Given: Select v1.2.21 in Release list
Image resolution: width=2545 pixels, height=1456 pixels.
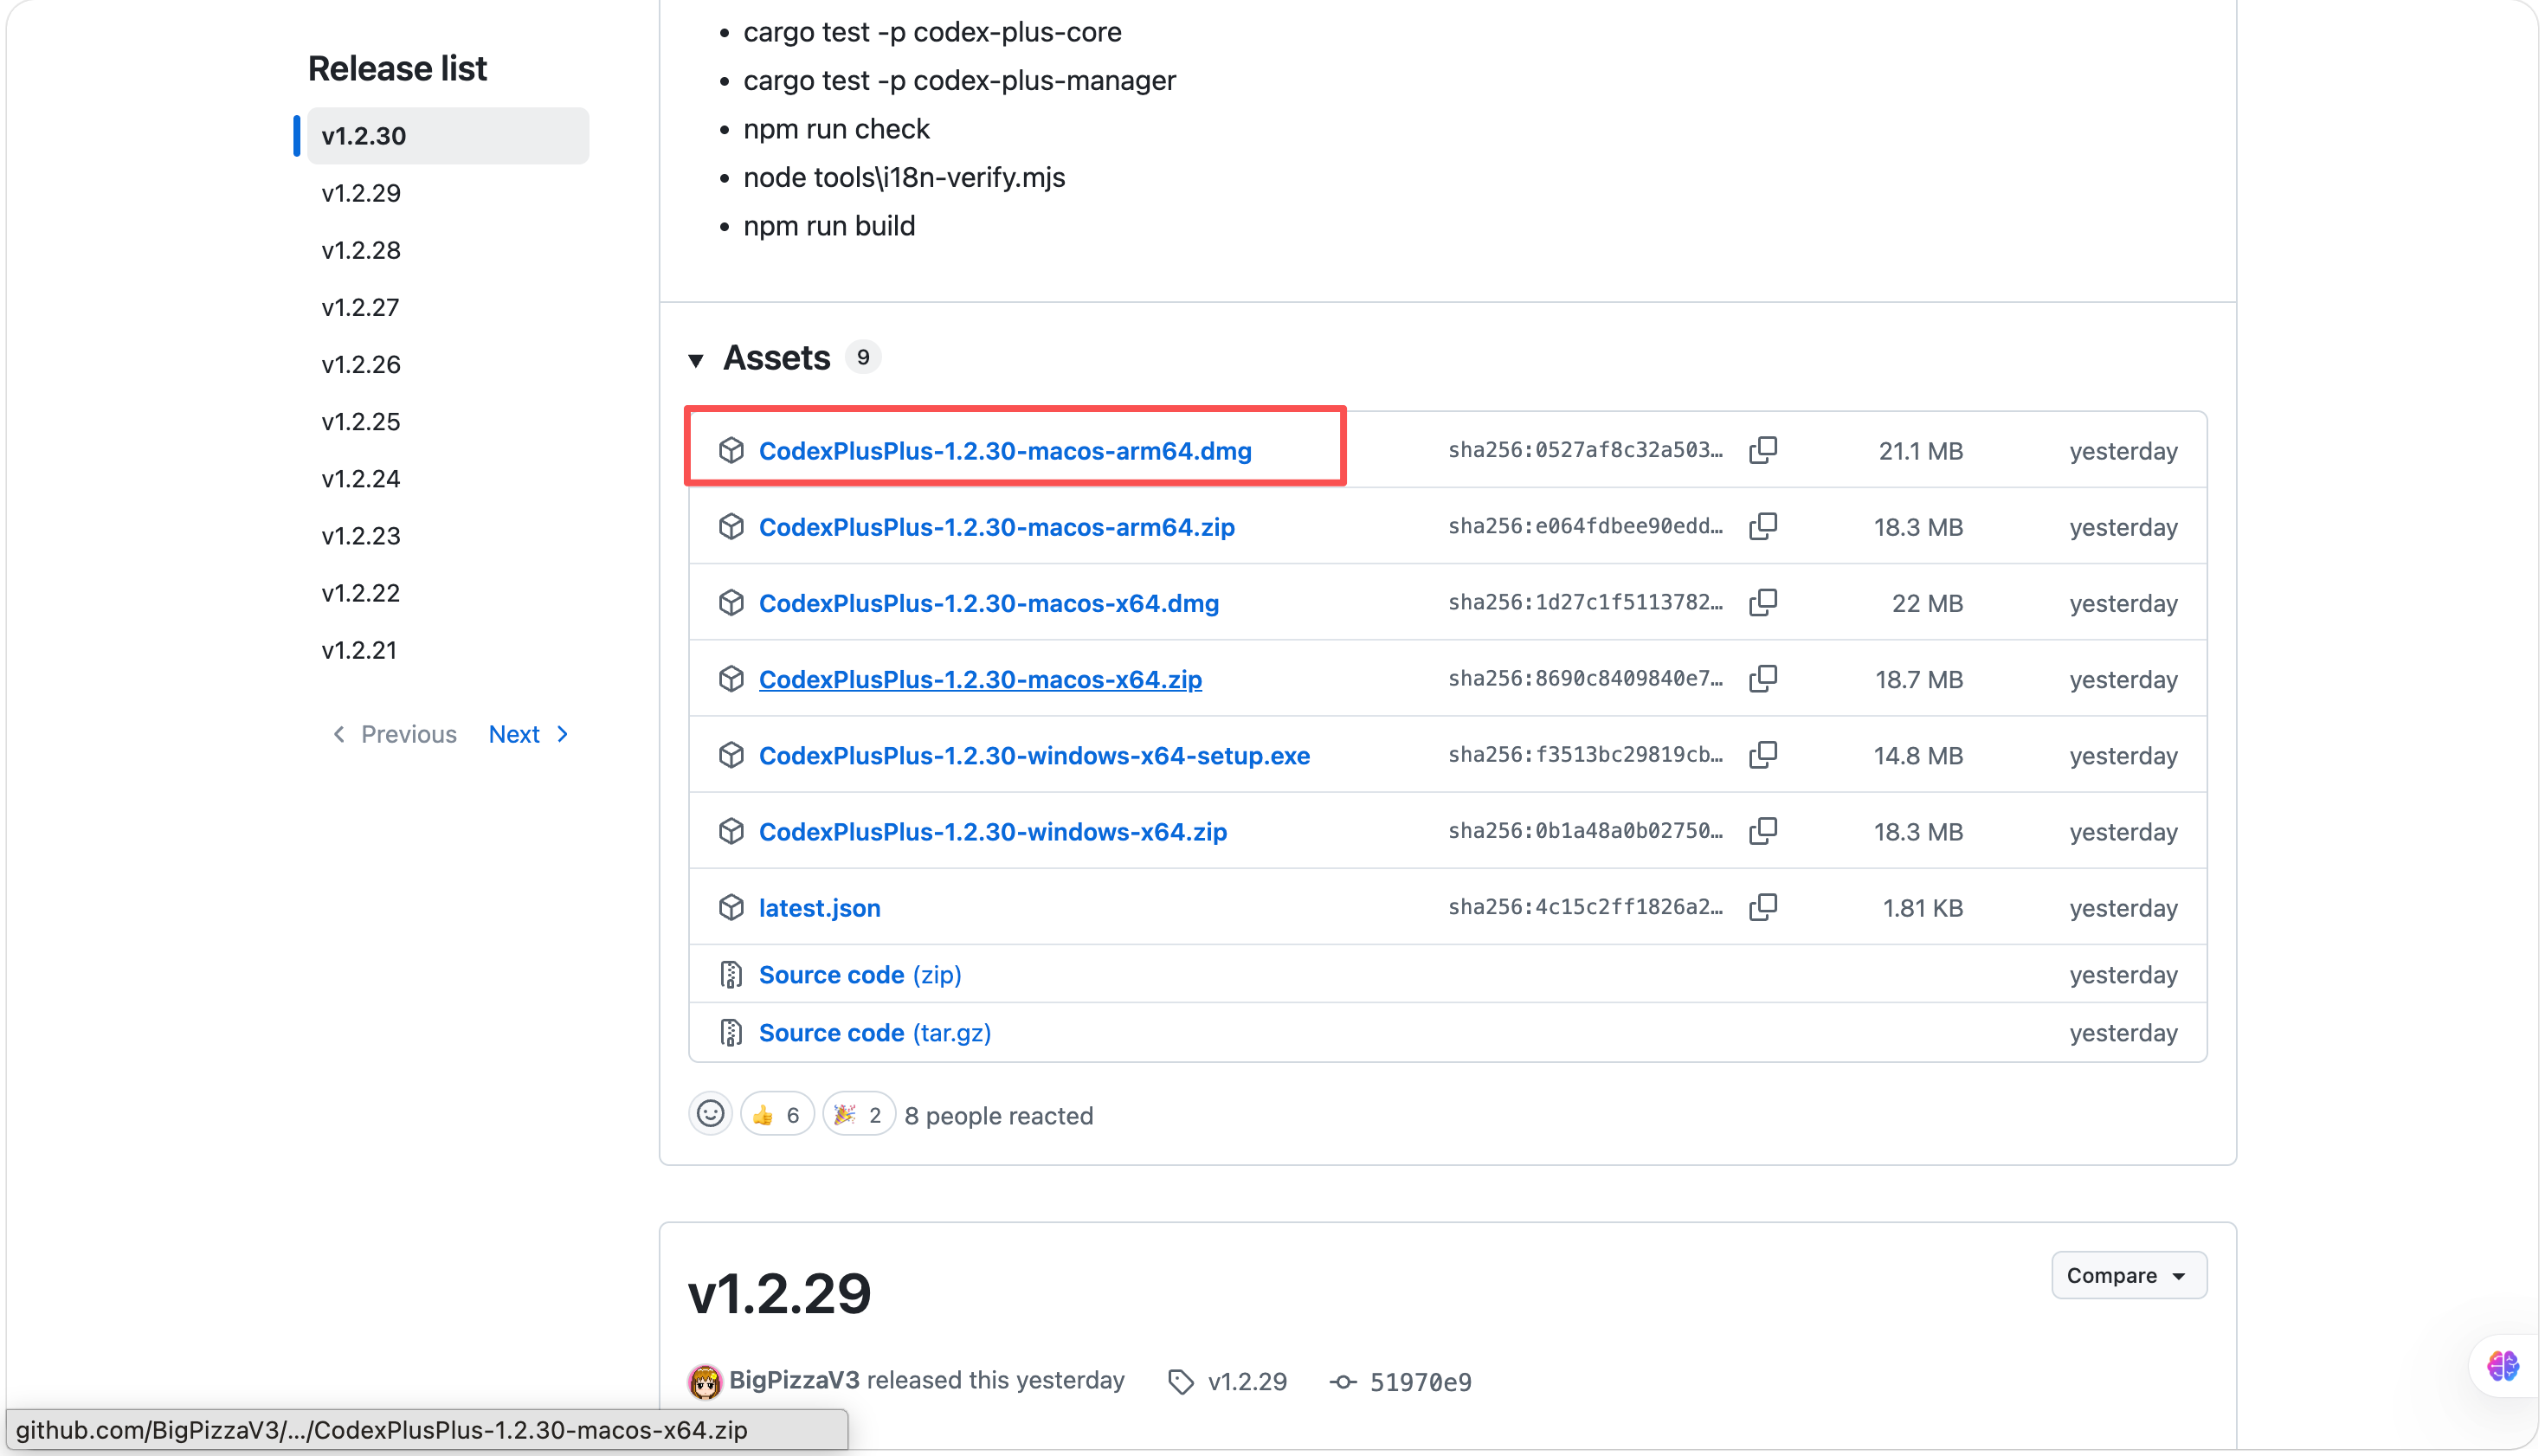Looking at the screenshot, I should pos(448,649).
